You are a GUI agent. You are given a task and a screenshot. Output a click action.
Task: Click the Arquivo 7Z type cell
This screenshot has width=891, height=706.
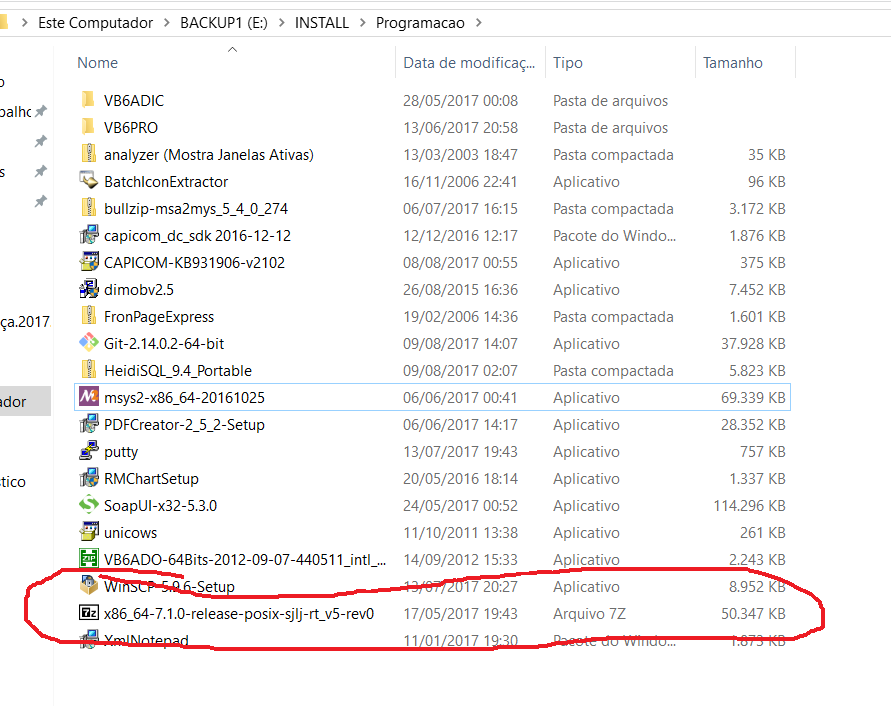coord(589,613)
